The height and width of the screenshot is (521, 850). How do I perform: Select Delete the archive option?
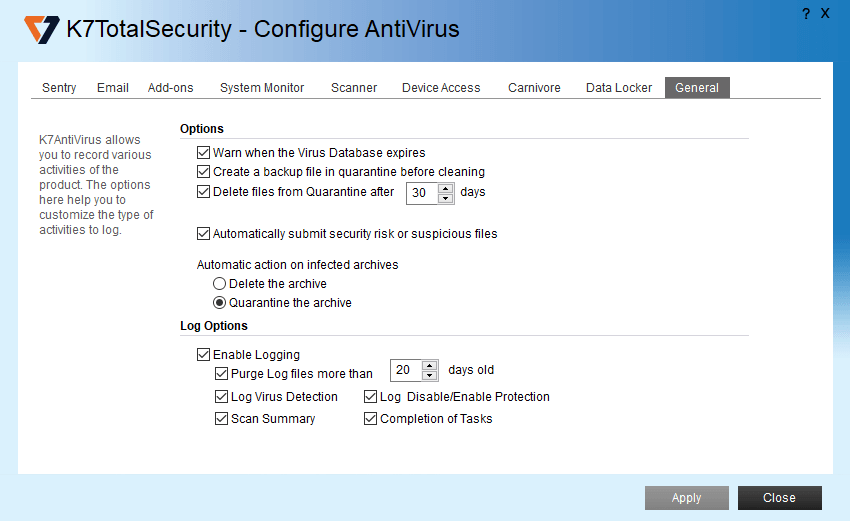point(220,284)
